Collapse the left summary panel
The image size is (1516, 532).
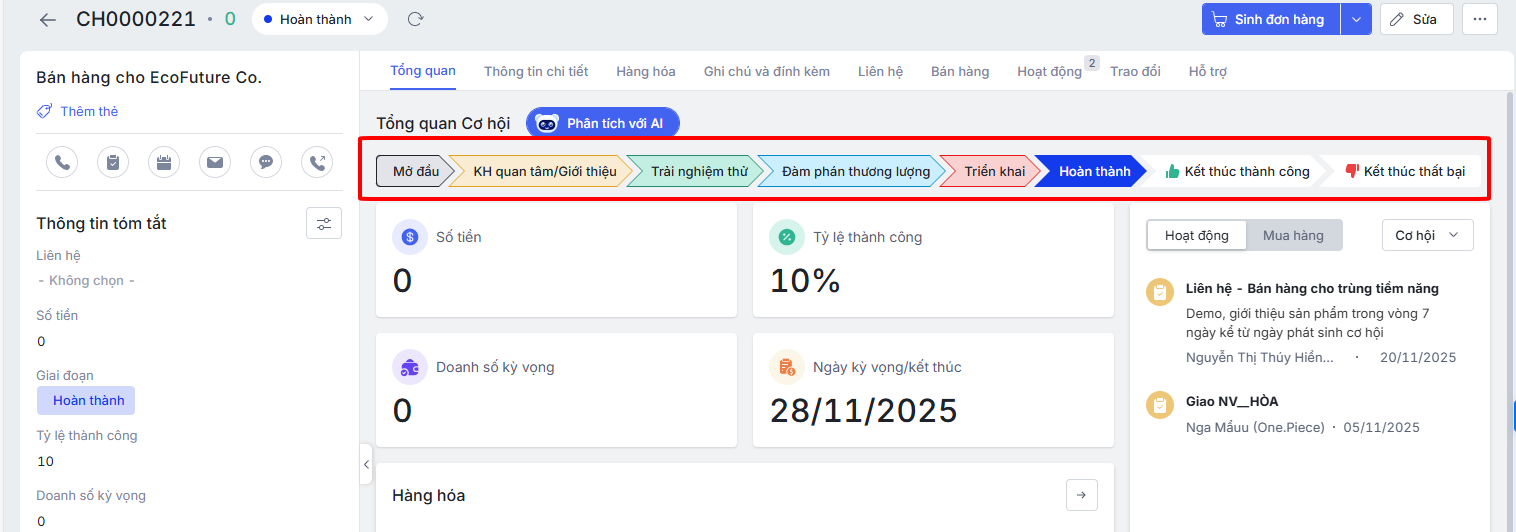coord(366,464)
